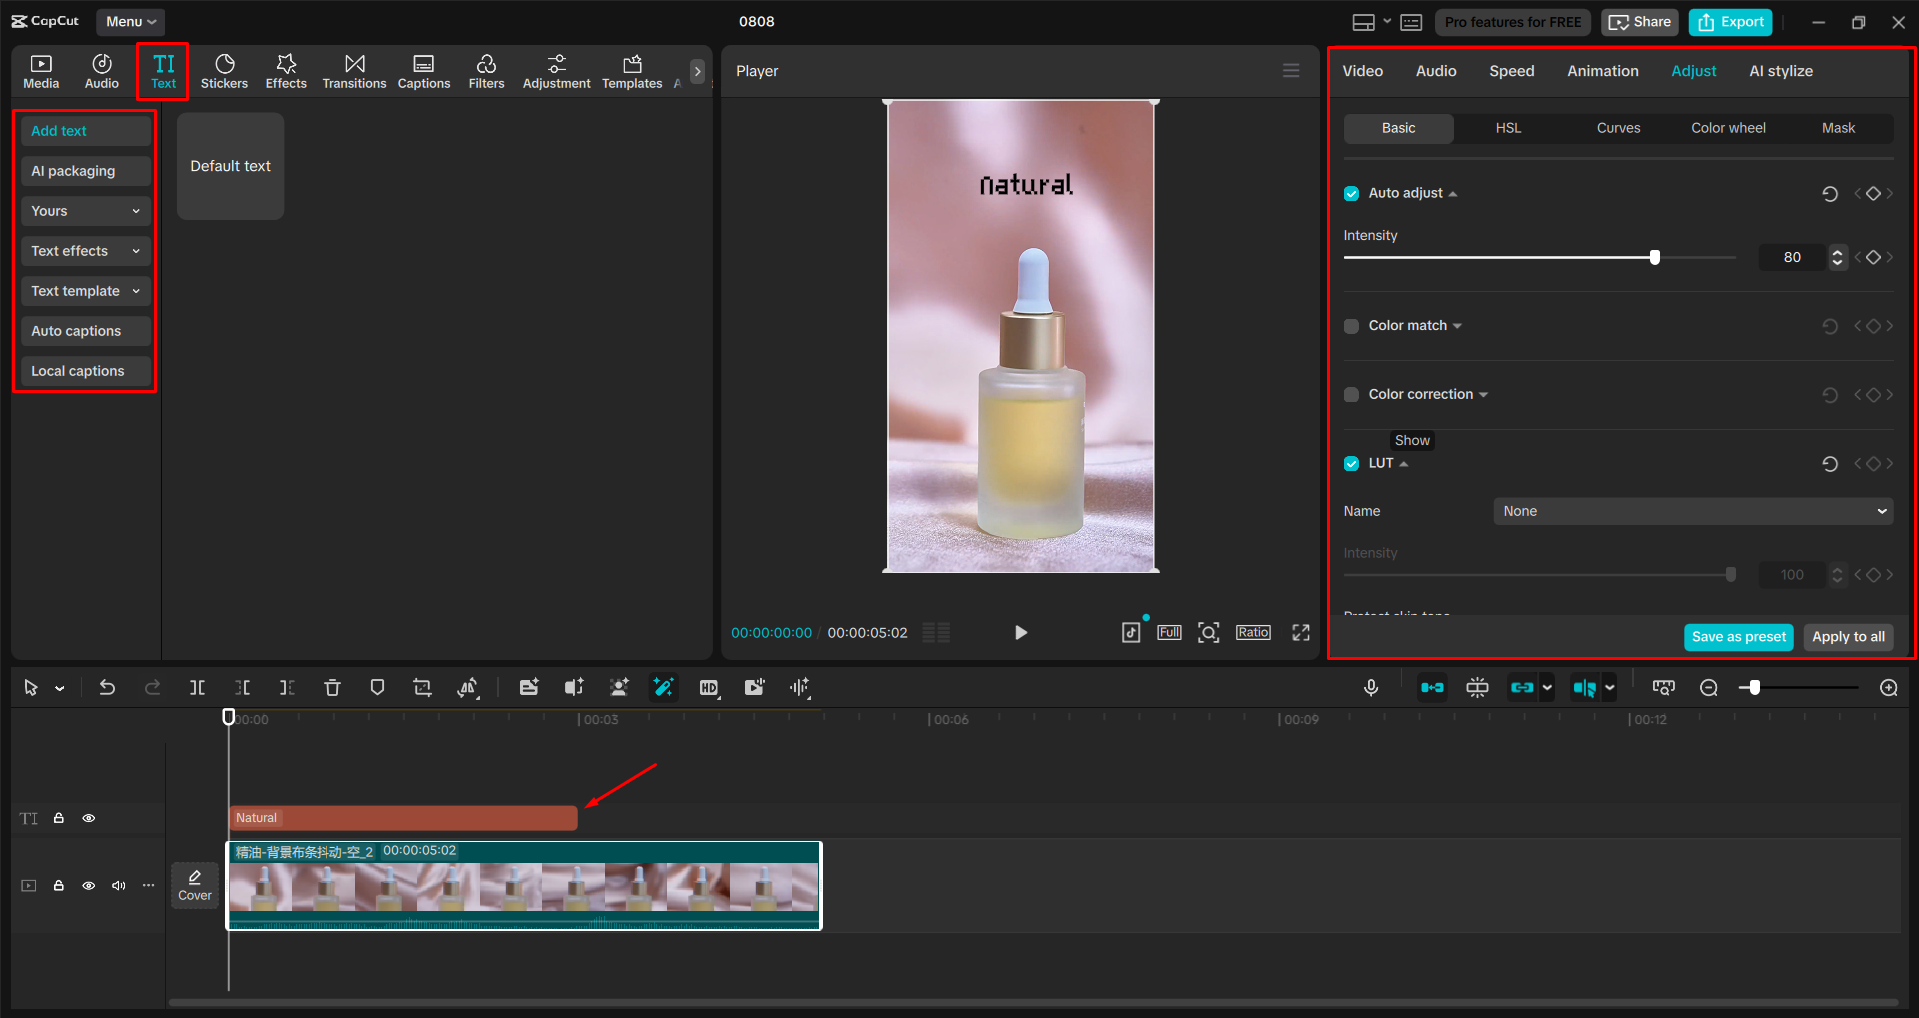Select the crop tool above the timeline
The width and height of the screenshot is (1919, 1018).
[421, 687]
